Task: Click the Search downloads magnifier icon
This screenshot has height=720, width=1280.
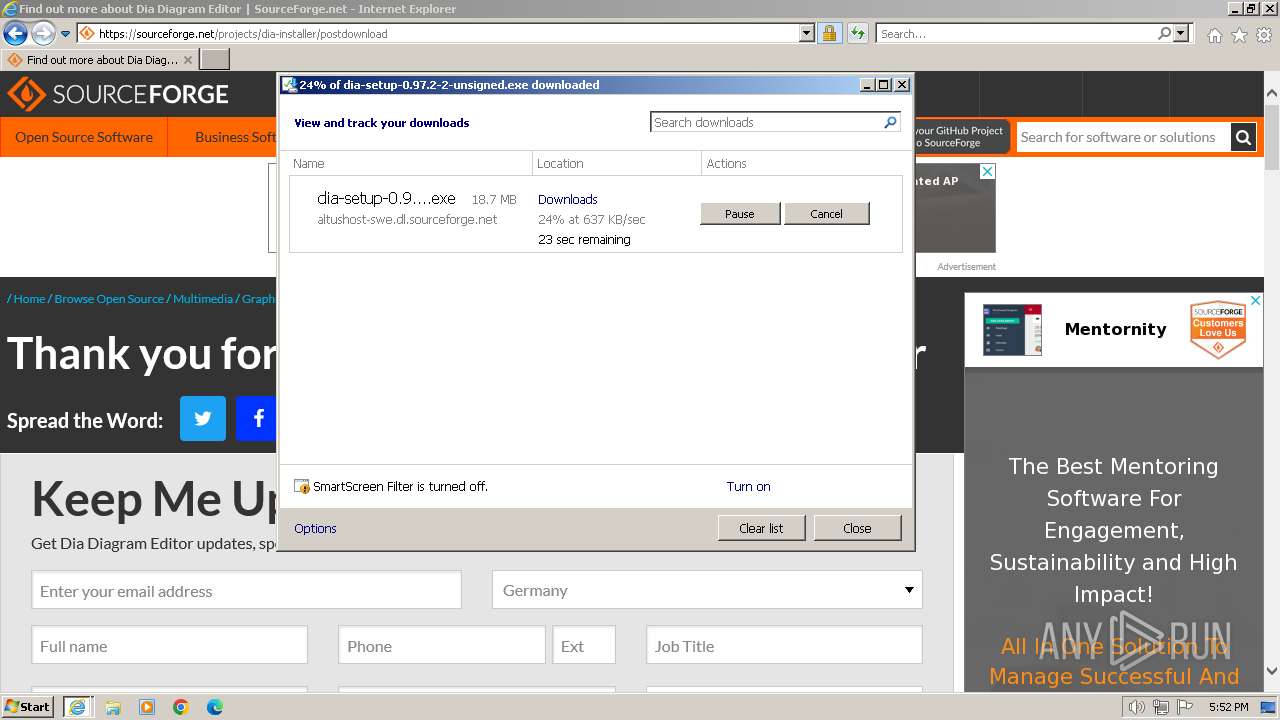Action: click(890, 122)
